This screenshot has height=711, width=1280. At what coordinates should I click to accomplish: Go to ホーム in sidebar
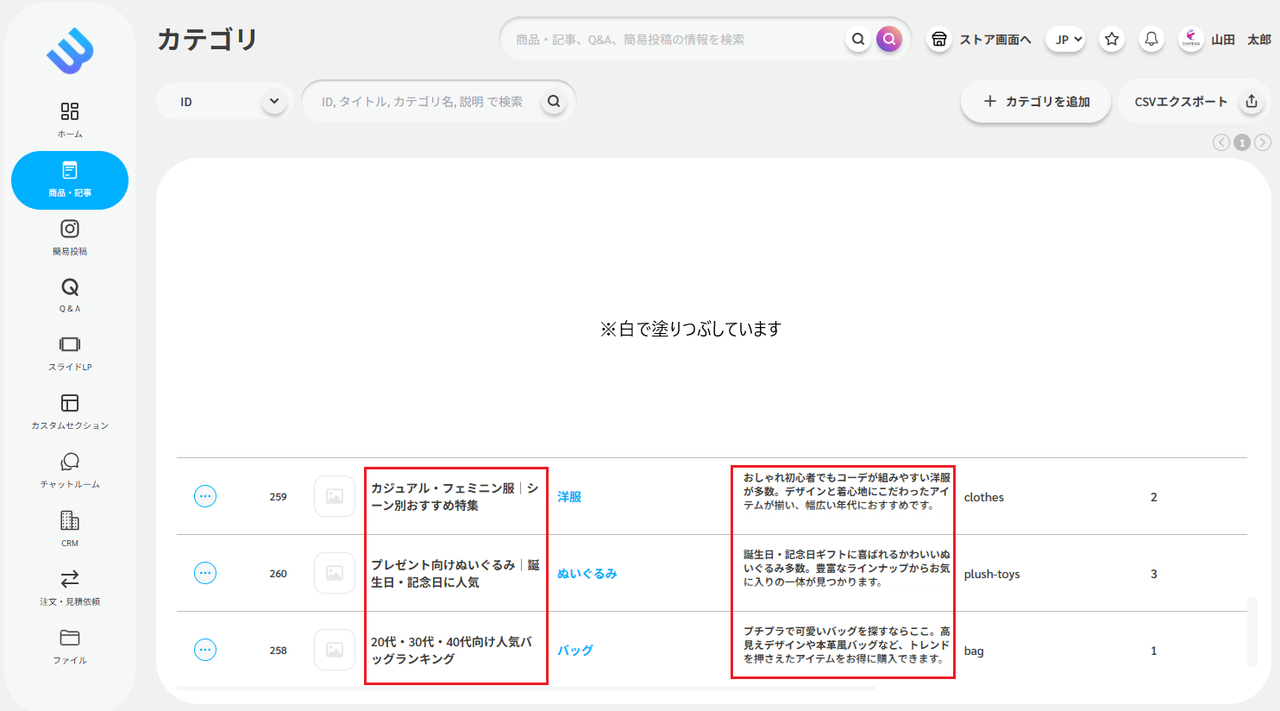pyautogui.click(x=70, y=119)
